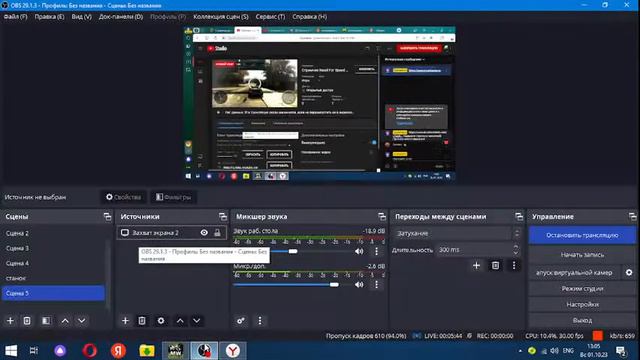The width and height of the screenshot is (640, 360).
Task: Open source Свойства button
Action: click(124, 197)
